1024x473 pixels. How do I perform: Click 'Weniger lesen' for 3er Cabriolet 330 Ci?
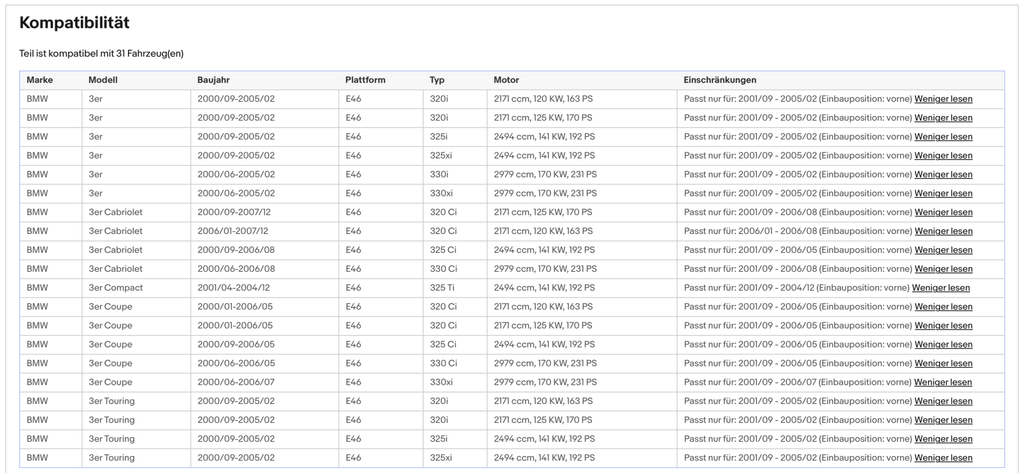(x=943, y=269)
